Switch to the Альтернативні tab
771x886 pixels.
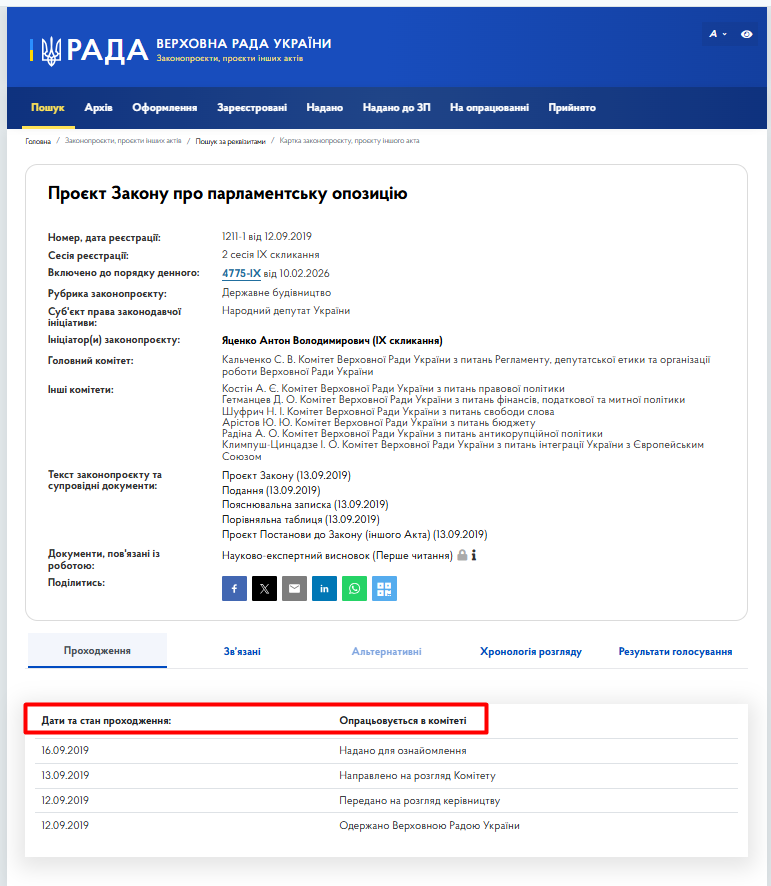387,652
